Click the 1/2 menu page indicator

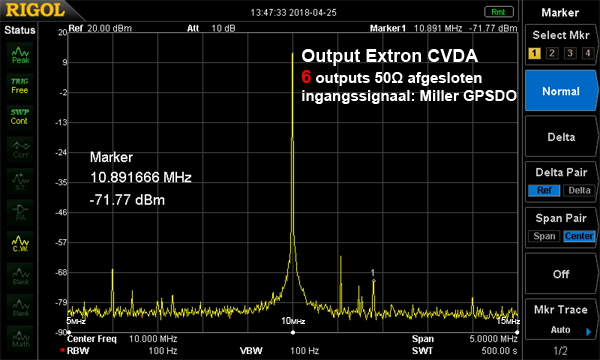point(560,351)
